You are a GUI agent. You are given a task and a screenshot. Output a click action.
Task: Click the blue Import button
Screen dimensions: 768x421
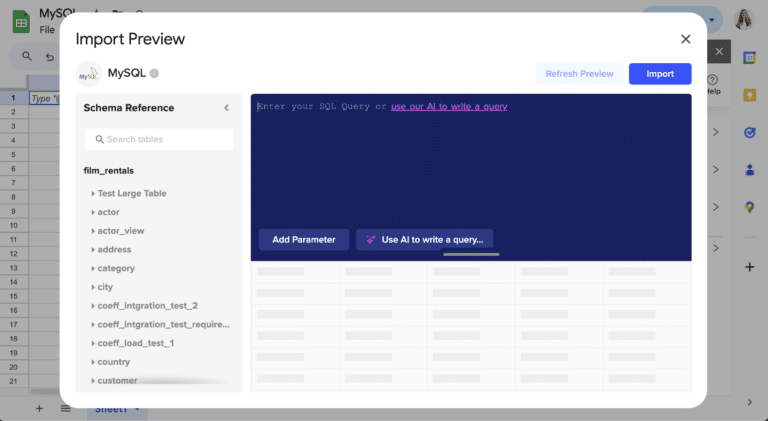point(660,74)
